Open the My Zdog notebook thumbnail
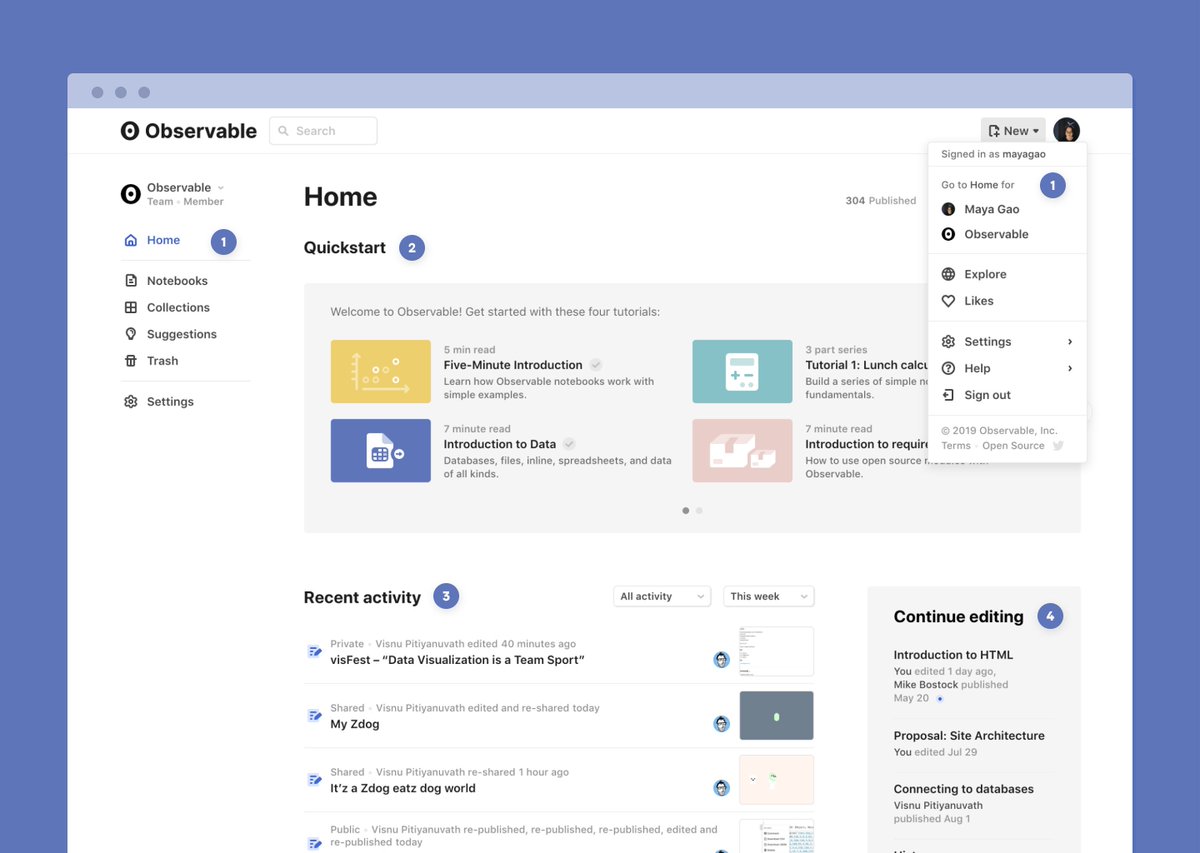 (776, 716)
